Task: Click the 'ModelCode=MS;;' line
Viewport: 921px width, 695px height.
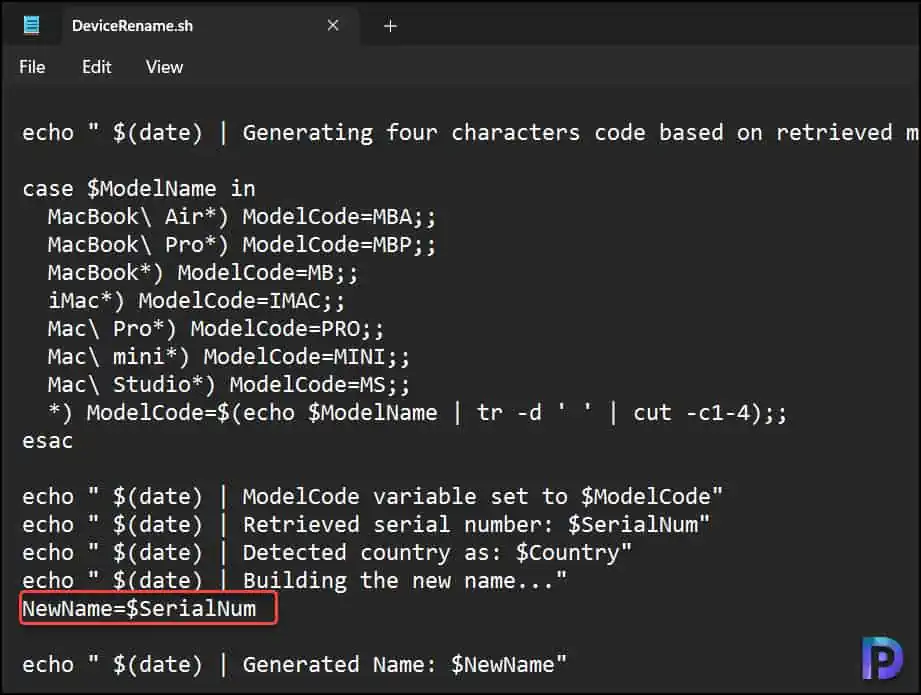Action: click(228, 385)
